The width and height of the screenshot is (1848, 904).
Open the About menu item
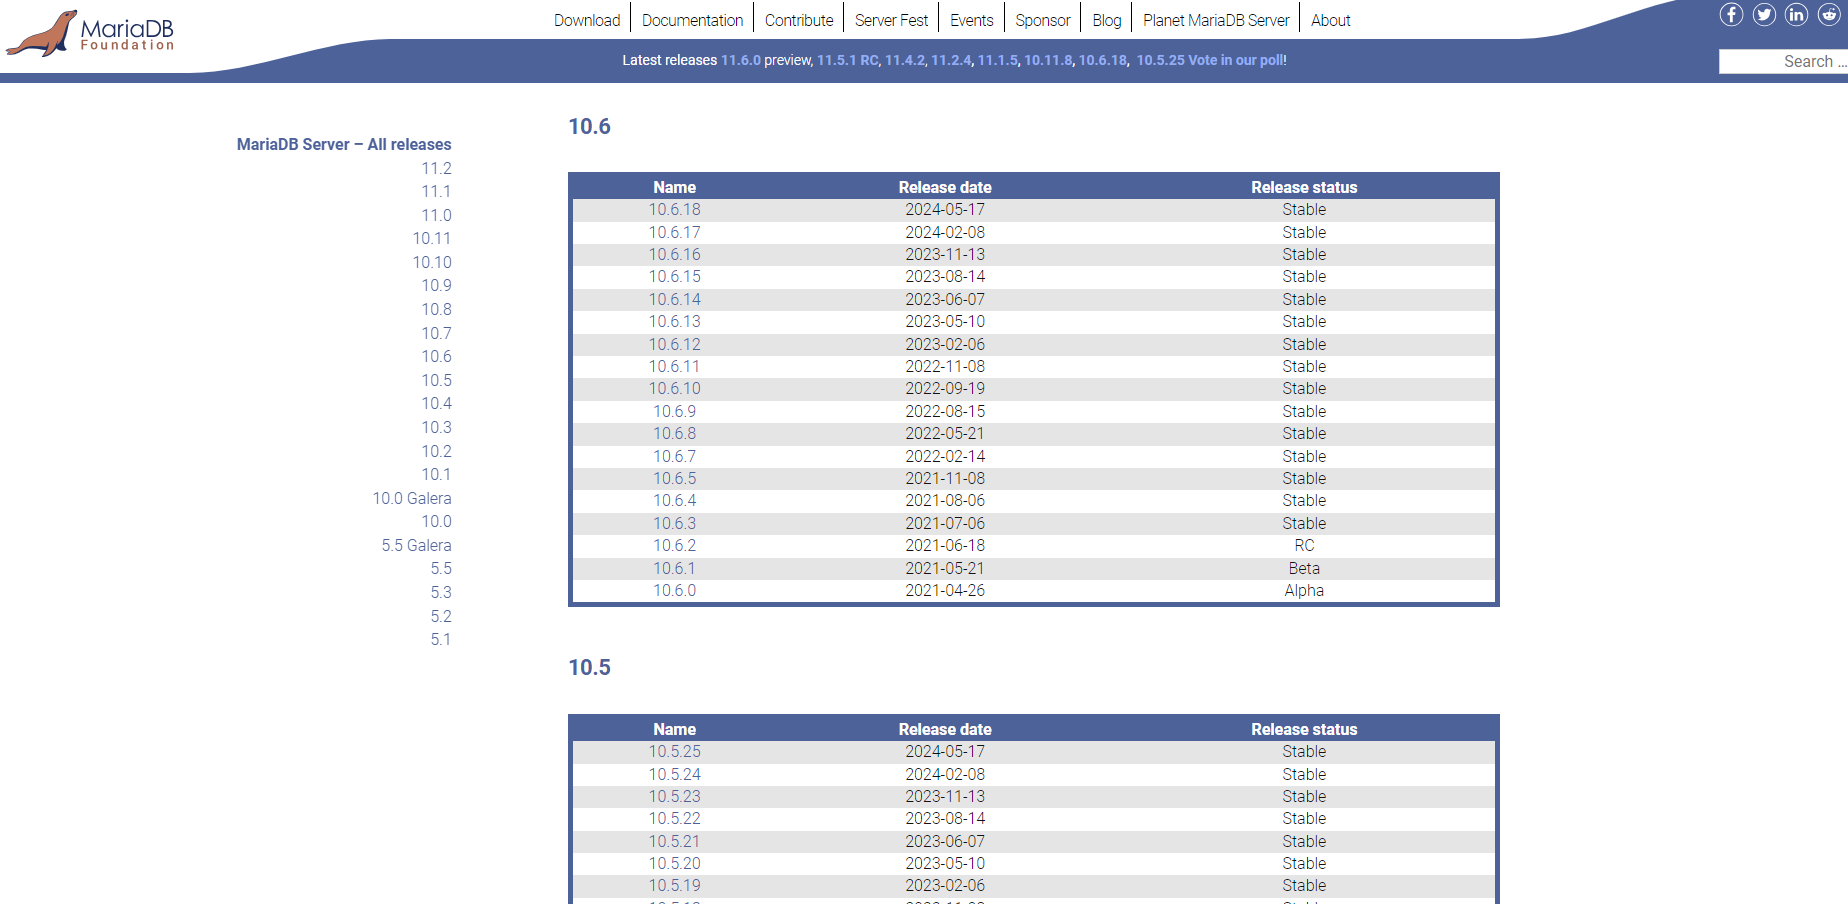point(1331,20)
